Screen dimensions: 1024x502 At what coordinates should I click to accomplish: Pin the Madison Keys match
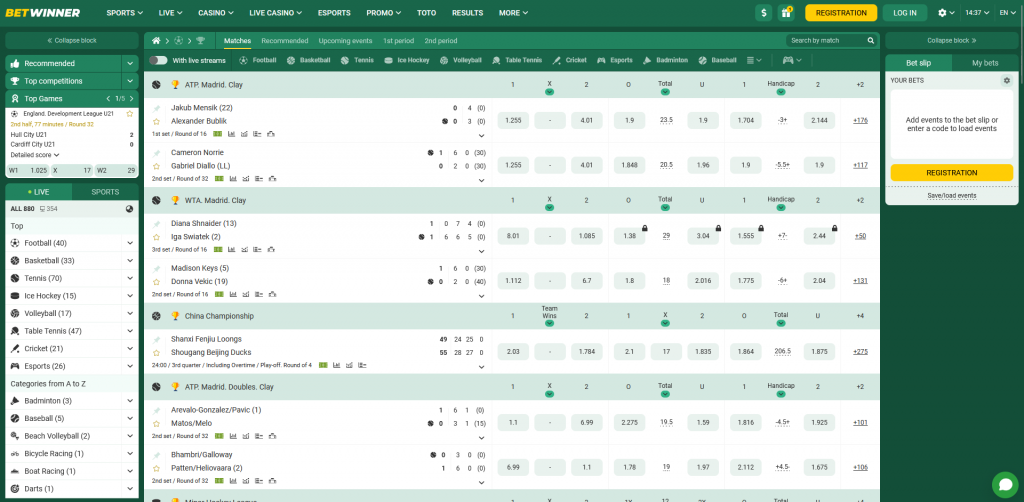pyautogui.click(x=156, y=268)
